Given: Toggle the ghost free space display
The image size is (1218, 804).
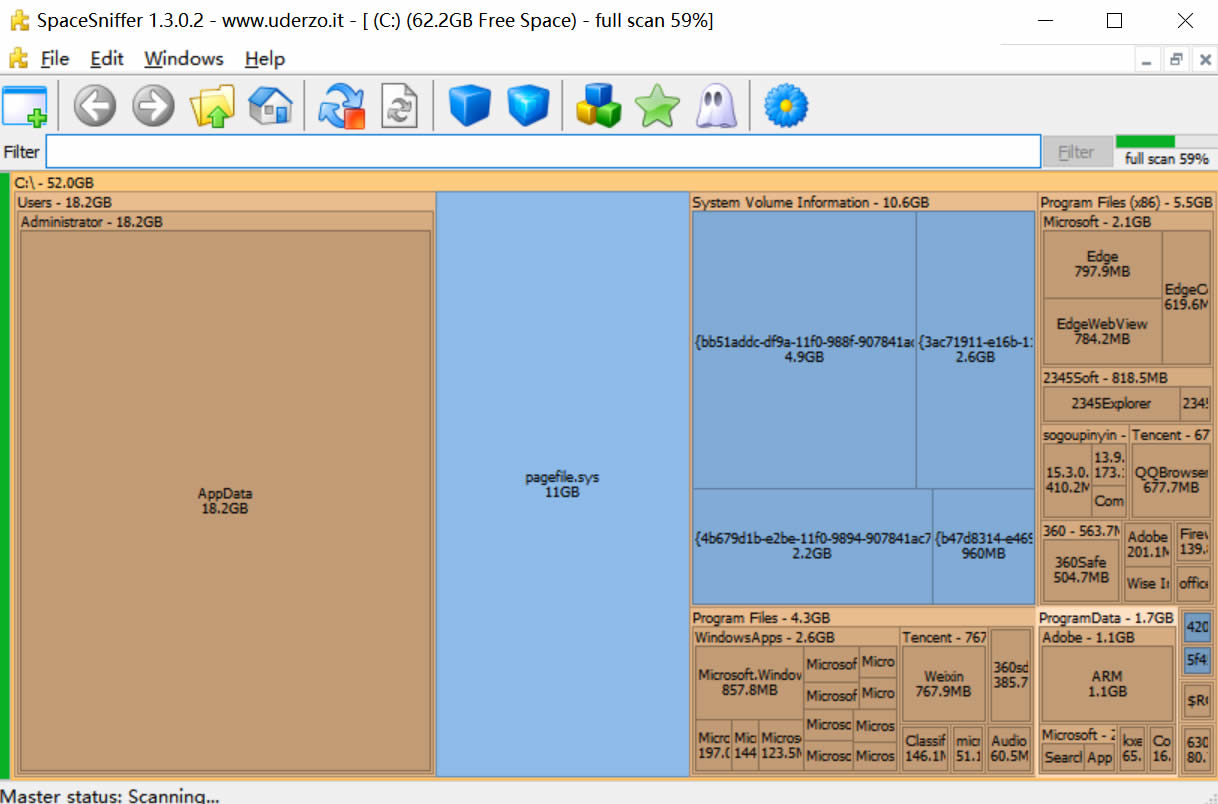Looking at the screenshot, I should 715,105.
